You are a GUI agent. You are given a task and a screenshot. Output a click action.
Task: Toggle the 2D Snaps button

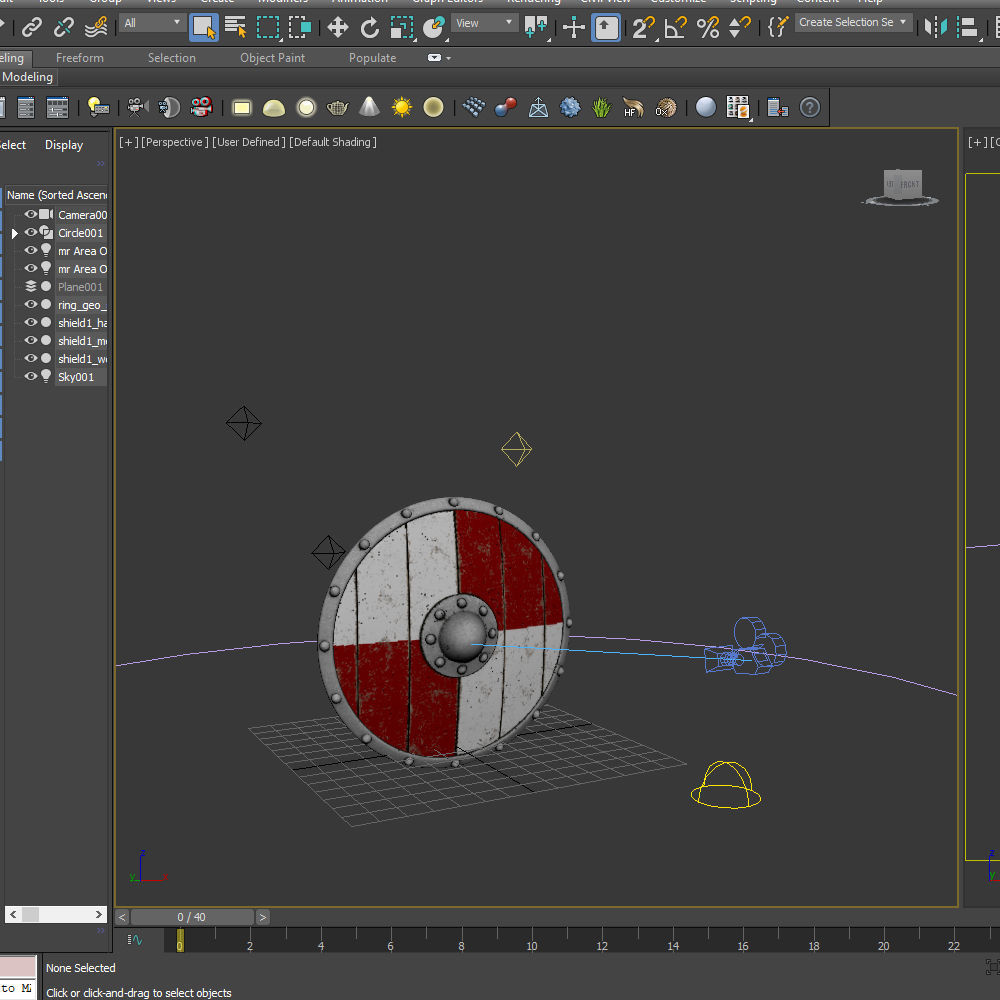[x=644, y=27]
